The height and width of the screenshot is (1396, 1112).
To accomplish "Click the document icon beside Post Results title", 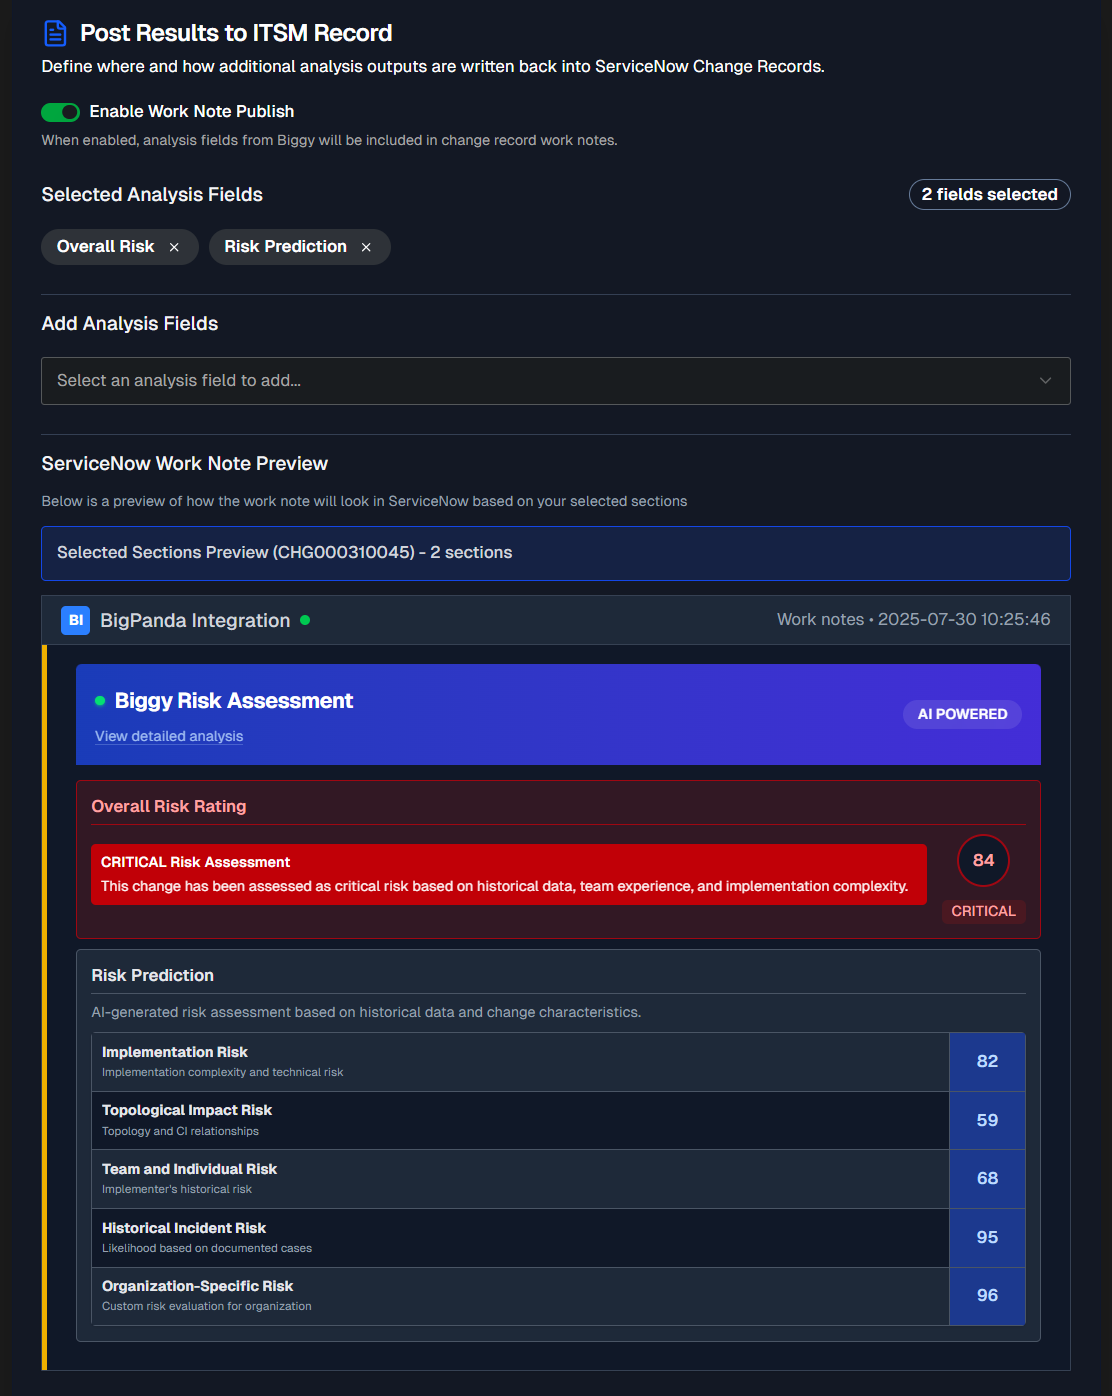I will (x=55, y=33).
